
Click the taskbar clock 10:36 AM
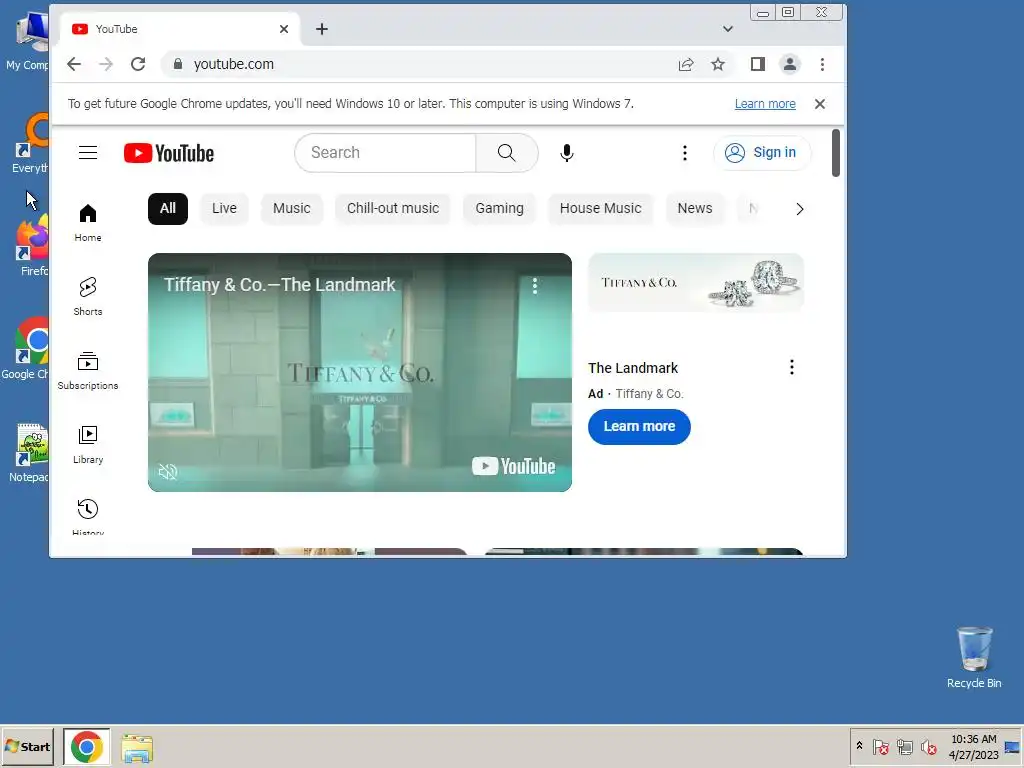pos(973,739)
